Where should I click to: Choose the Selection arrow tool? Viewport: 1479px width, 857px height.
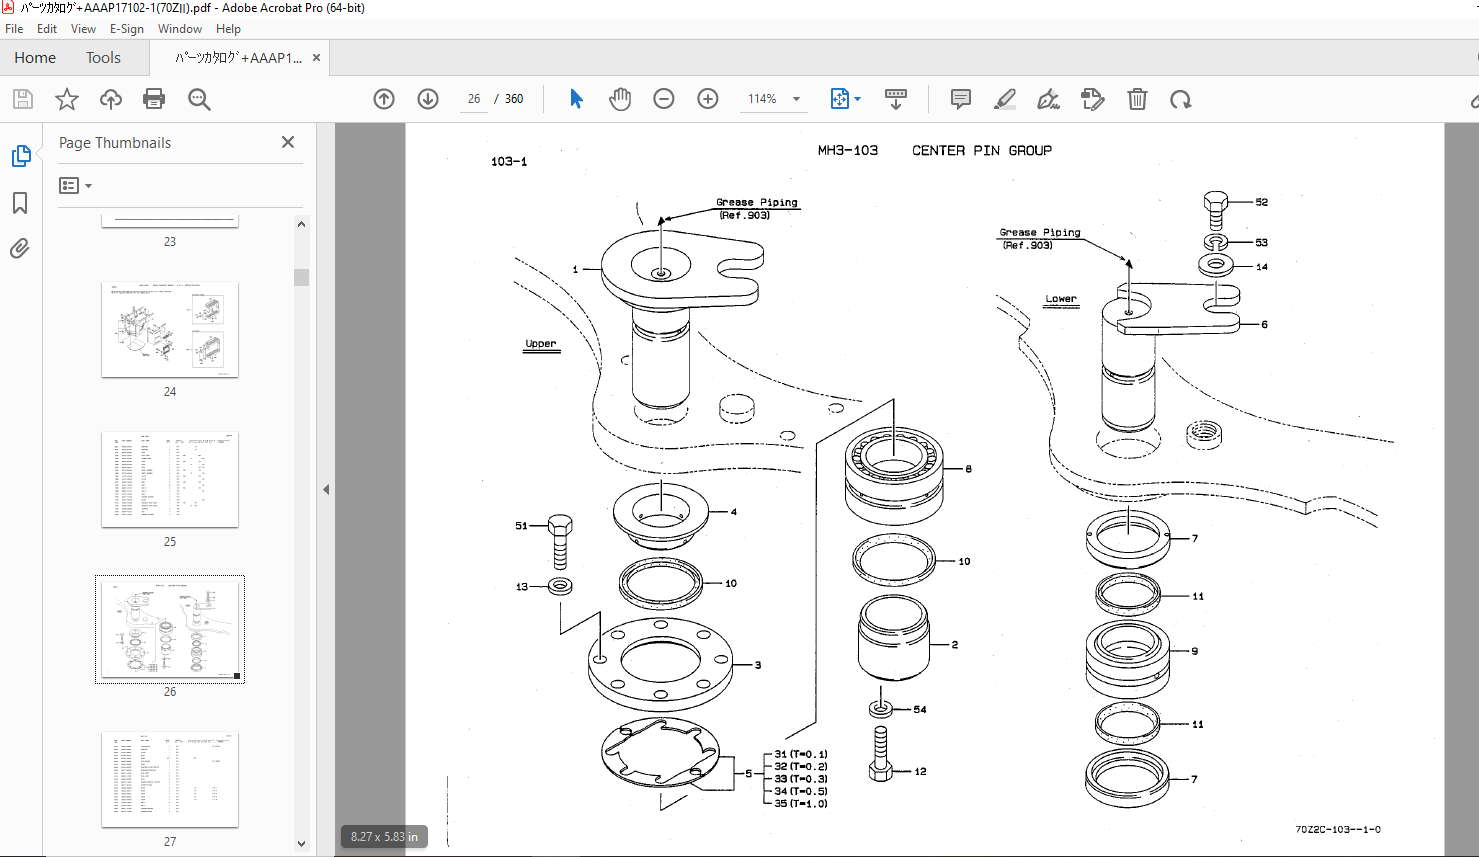[x=576, y=99]
